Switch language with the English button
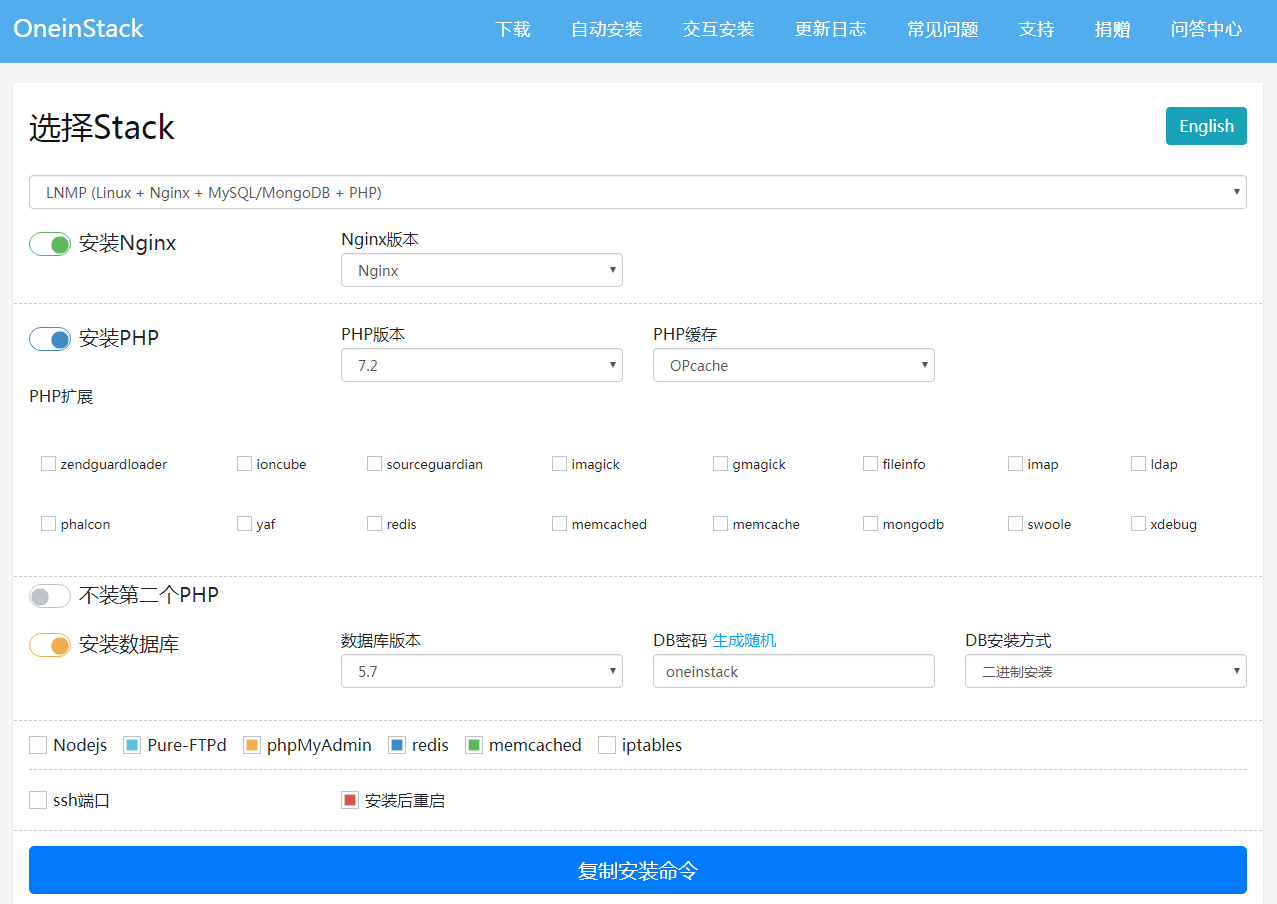 pos(1205,126)
